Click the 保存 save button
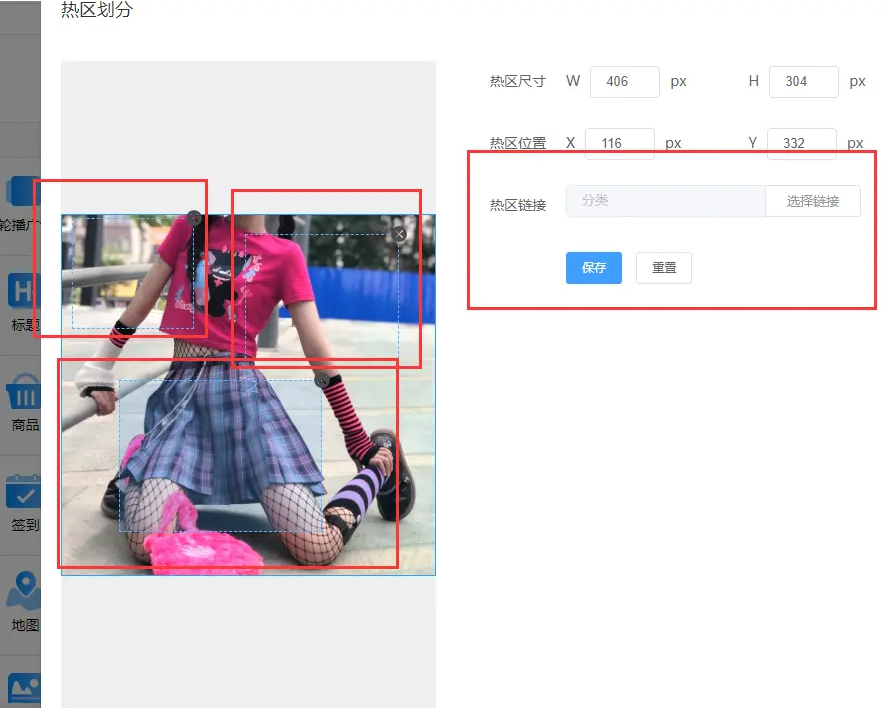 pos(593,268)
